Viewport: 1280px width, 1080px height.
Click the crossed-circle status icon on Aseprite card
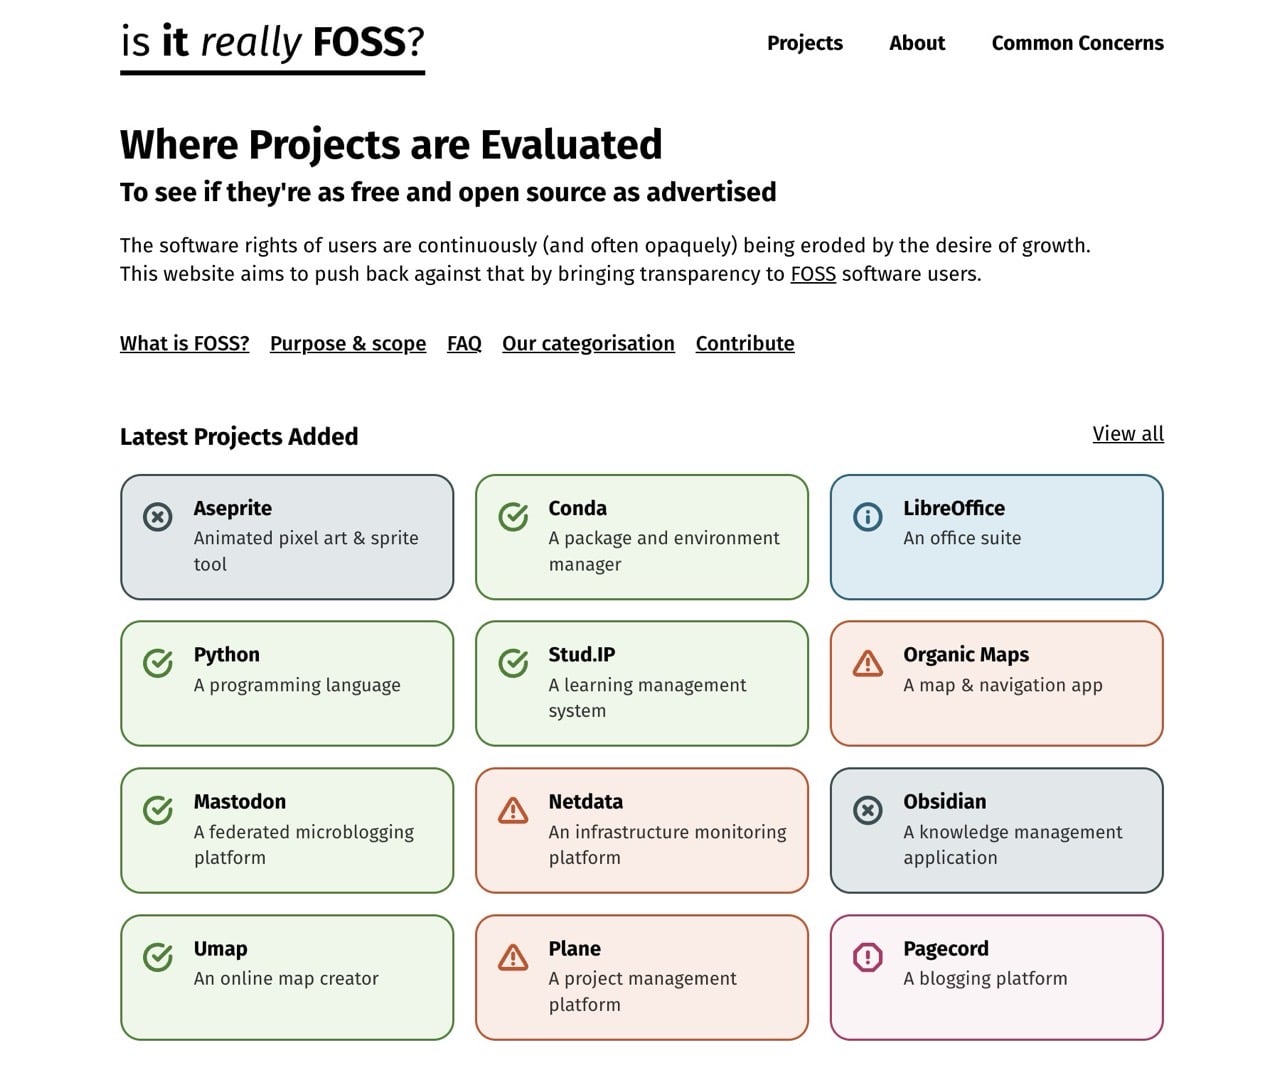157,517
